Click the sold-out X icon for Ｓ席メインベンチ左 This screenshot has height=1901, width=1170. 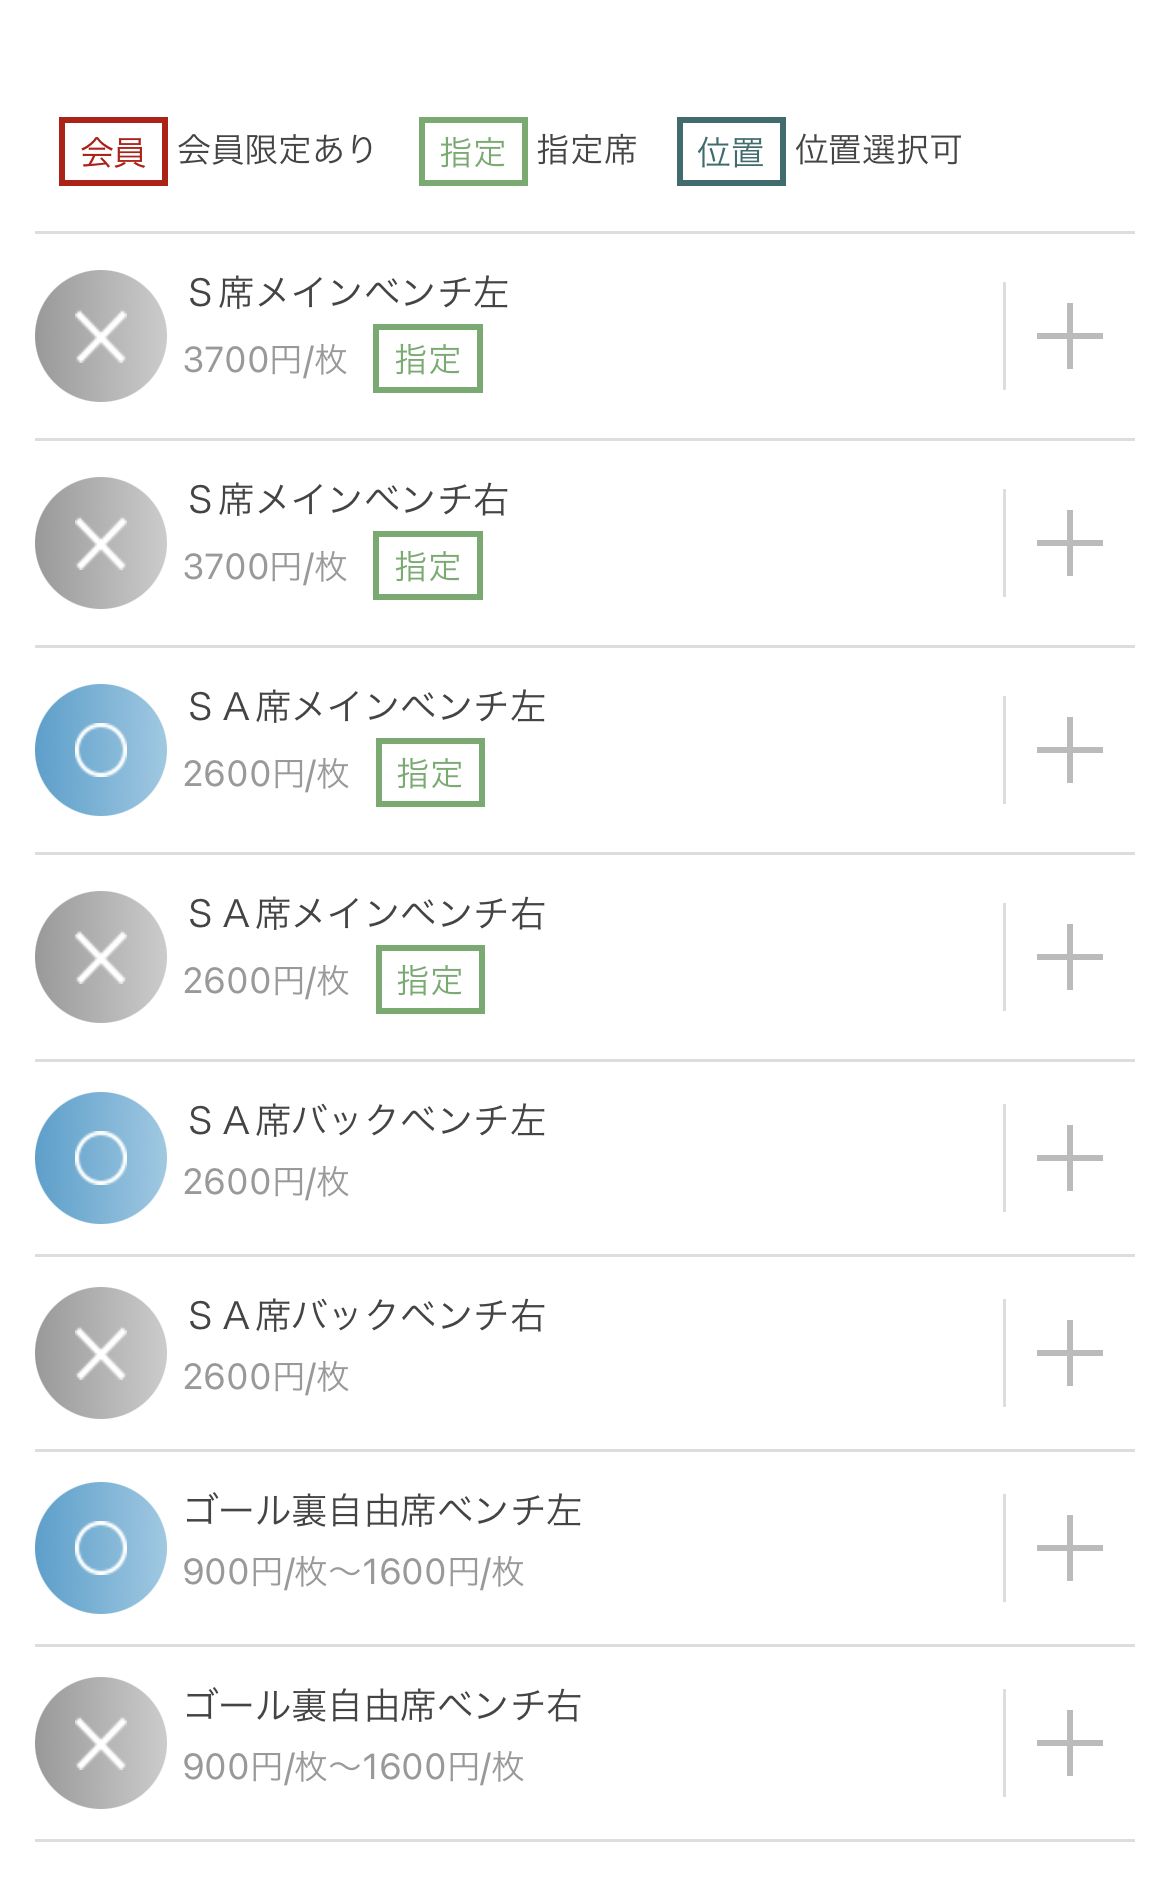point(101,336)
